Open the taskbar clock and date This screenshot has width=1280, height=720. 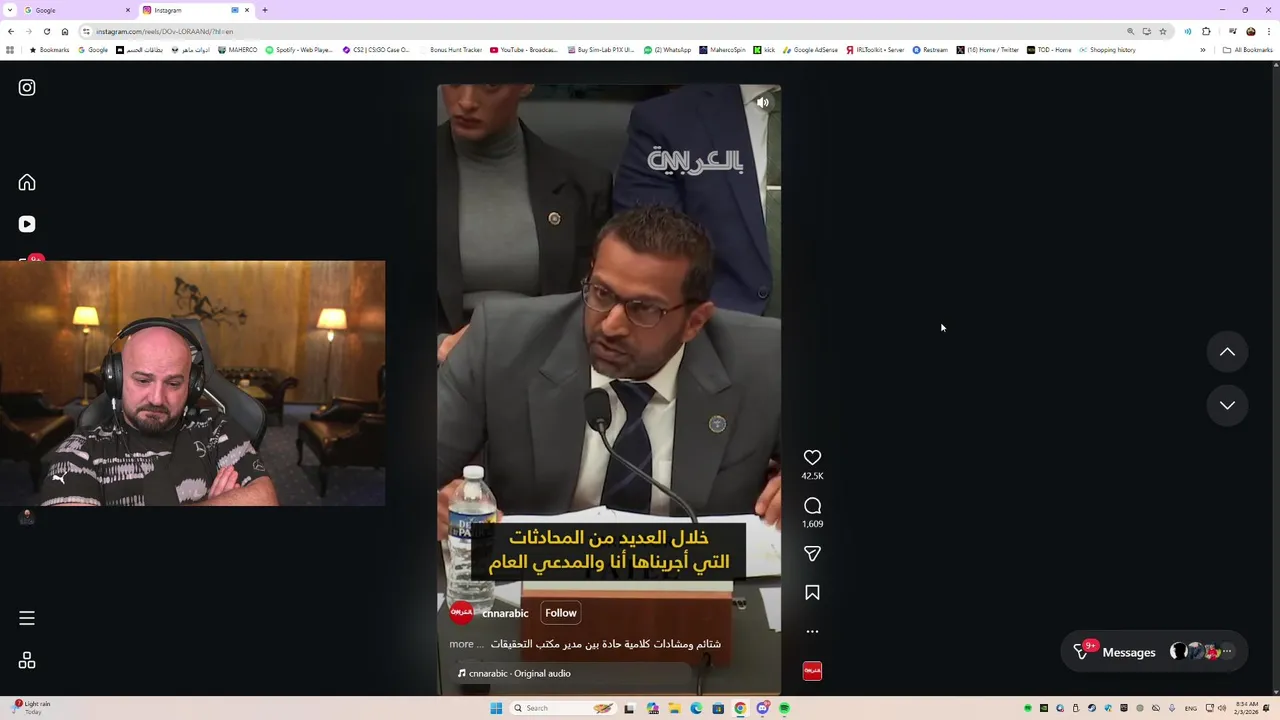click(1246, 708)
